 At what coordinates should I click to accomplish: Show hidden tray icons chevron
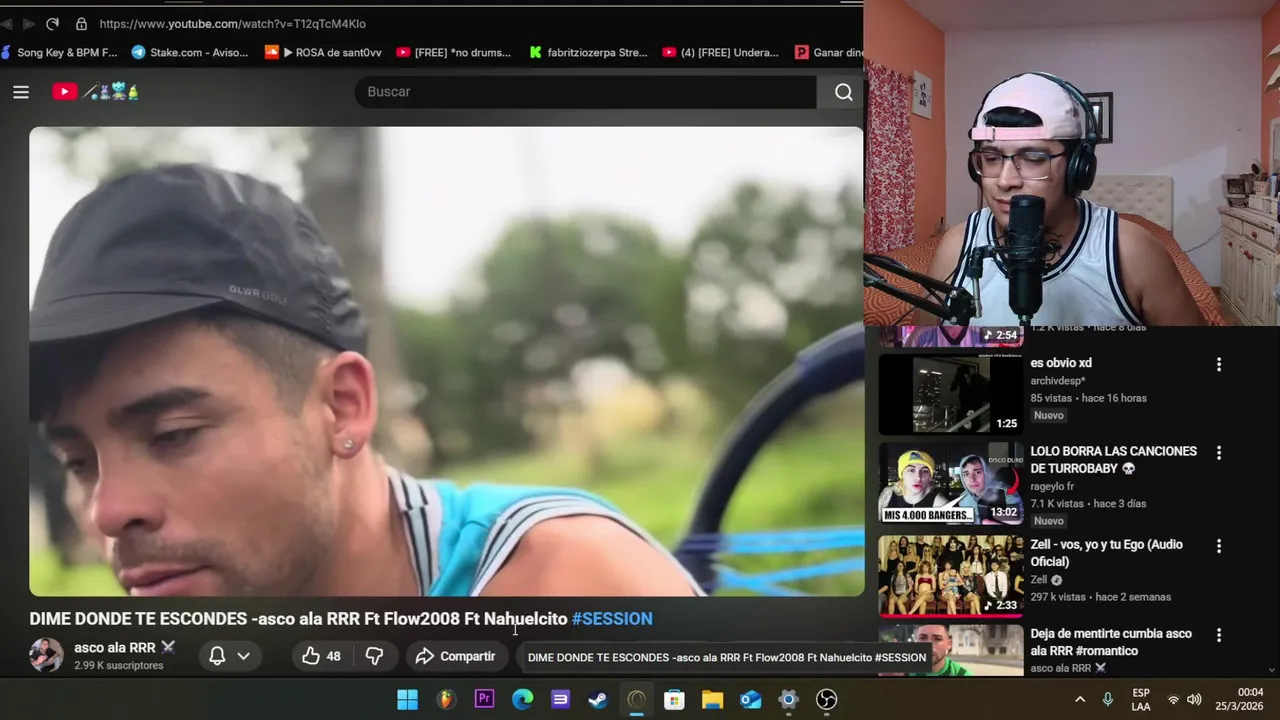(1080, 699)
